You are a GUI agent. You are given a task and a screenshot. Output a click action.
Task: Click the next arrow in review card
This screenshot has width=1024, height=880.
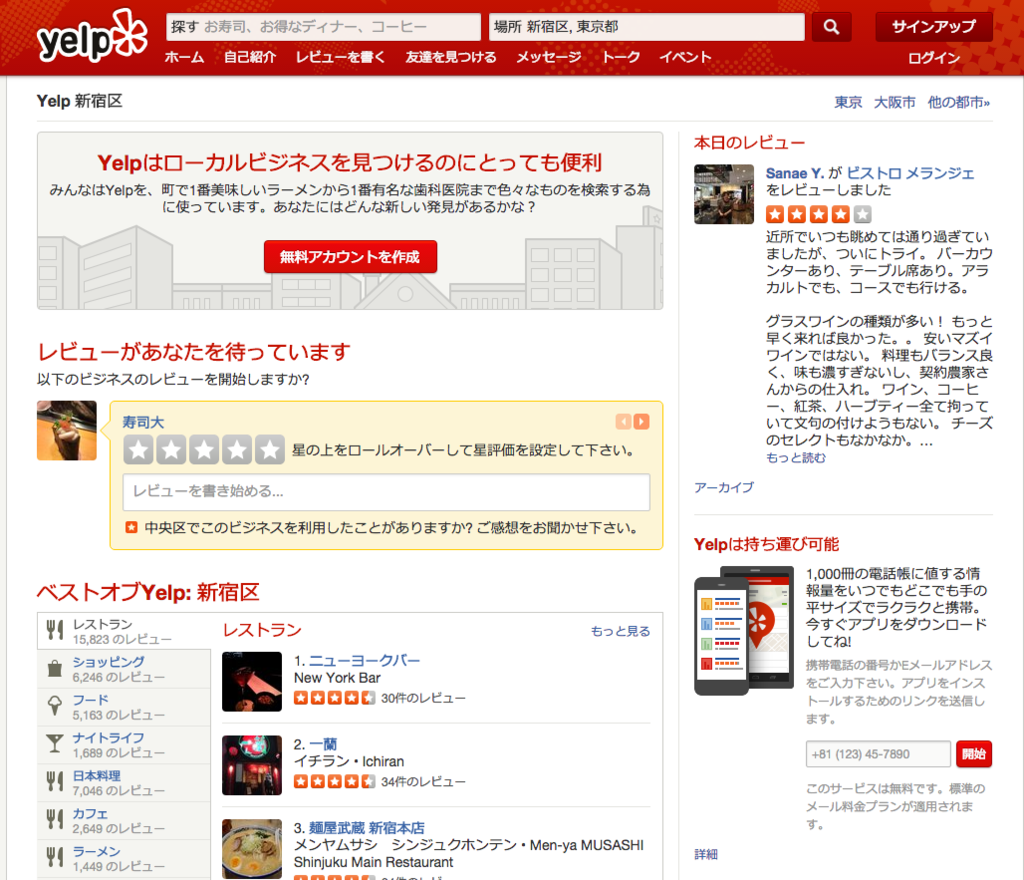(642, 422)
